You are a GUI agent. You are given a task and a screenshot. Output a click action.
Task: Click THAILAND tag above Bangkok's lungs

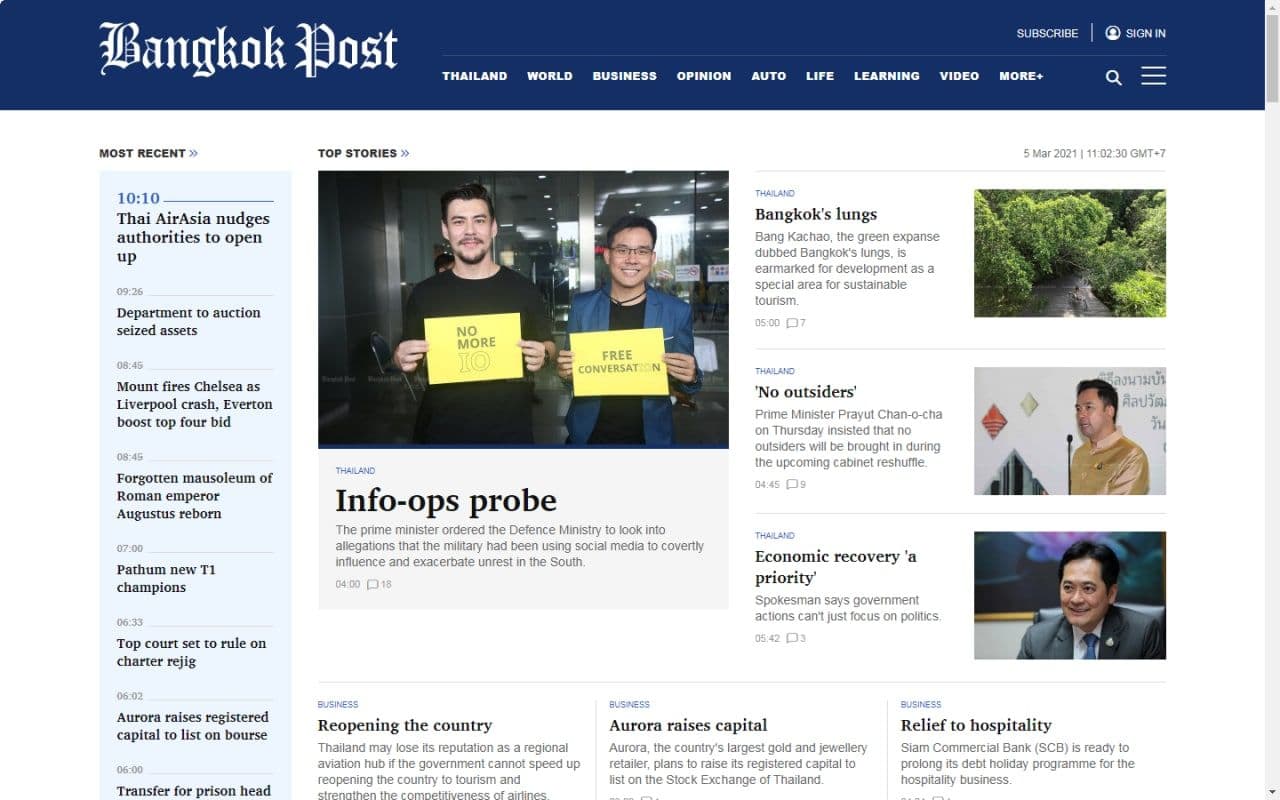point(775,193)
